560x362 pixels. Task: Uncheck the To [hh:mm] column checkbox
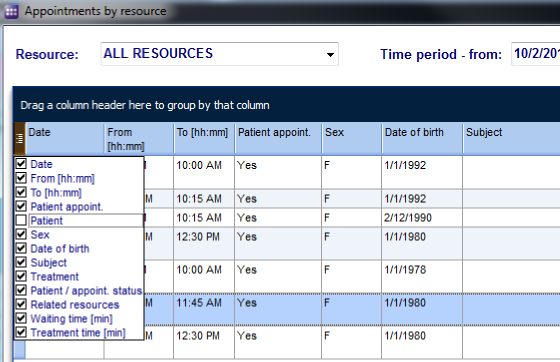(21, 192)
